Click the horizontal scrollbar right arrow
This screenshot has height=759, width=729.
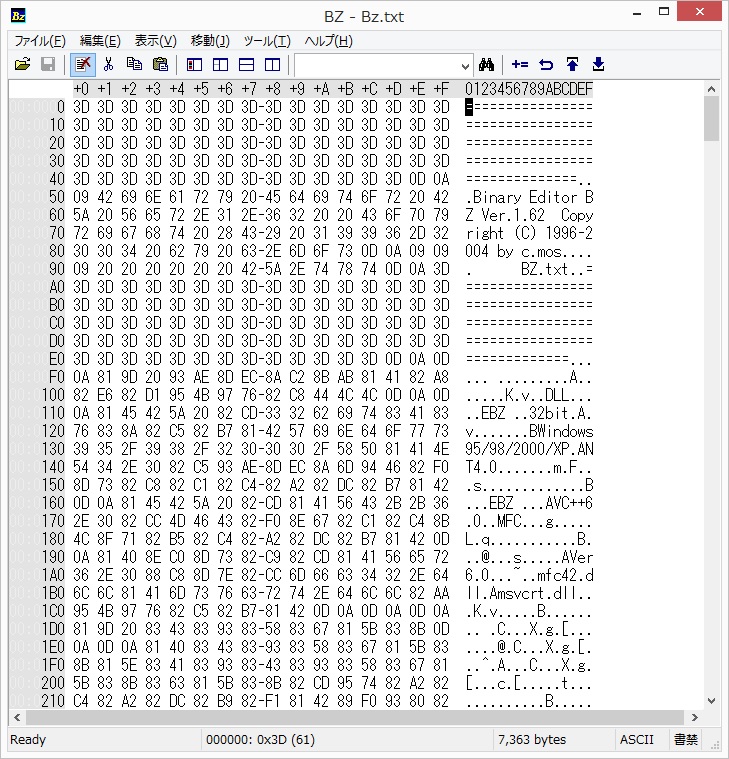[695, 717]
